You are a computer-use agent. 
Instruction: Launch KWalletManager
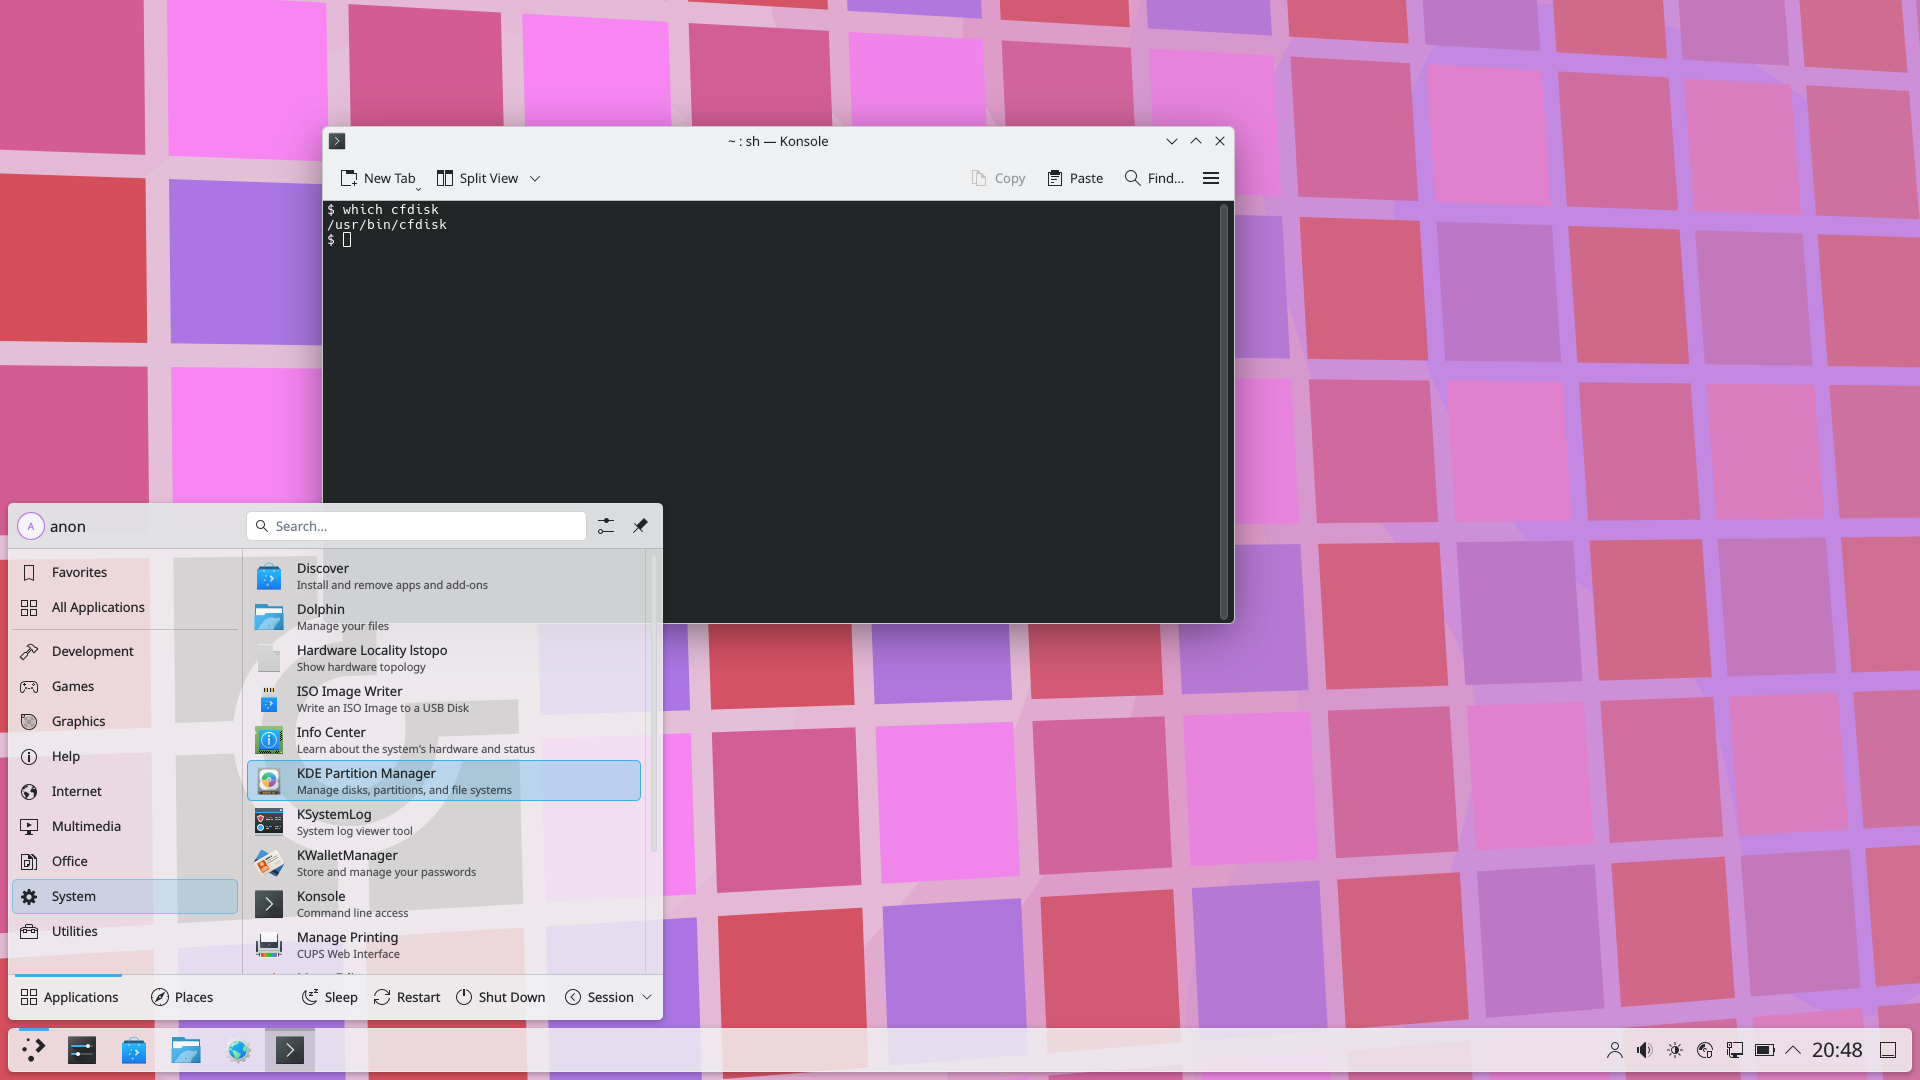[444, 863]
